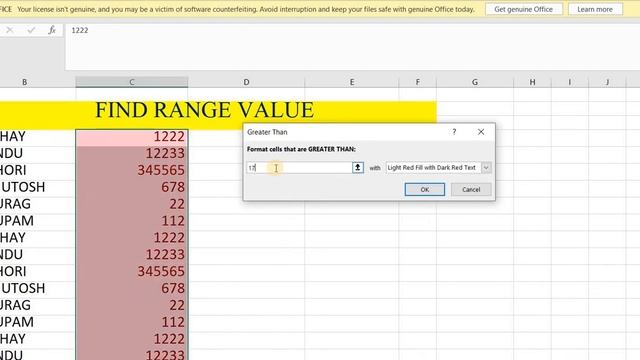Click Get genuine Office button

(x=523, y=9)
